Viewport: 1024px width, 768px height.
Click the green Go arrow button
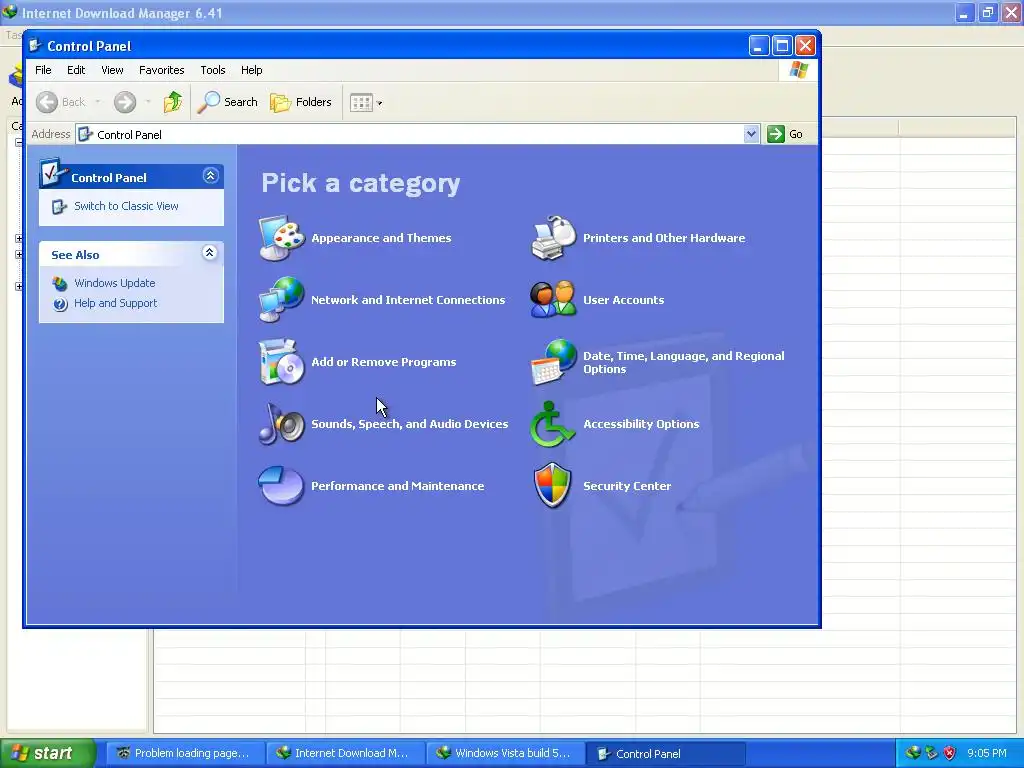[776, 134]
